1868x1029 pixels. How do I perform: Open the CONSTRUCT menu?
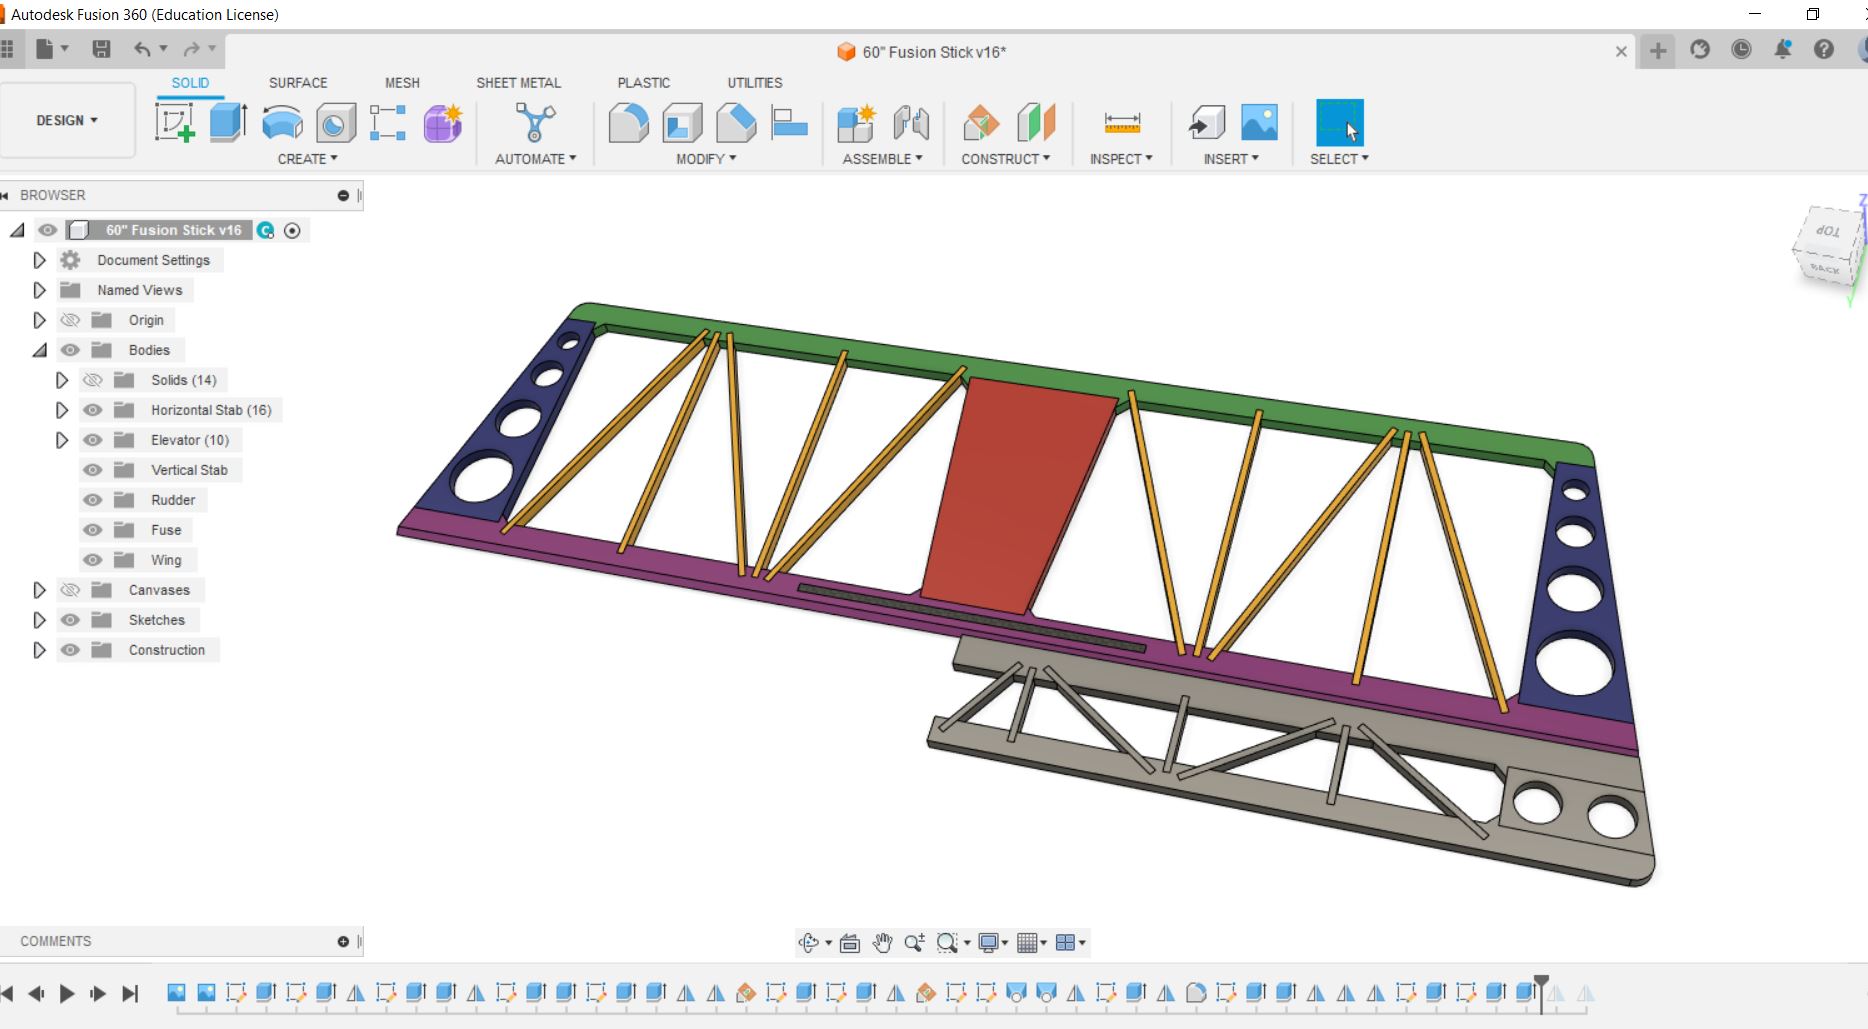coord(1005,159)
